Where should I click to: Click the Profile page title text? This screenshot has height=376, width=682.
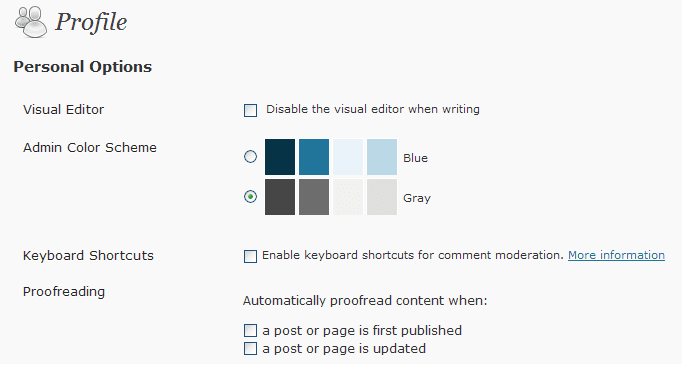click(91, 23)
